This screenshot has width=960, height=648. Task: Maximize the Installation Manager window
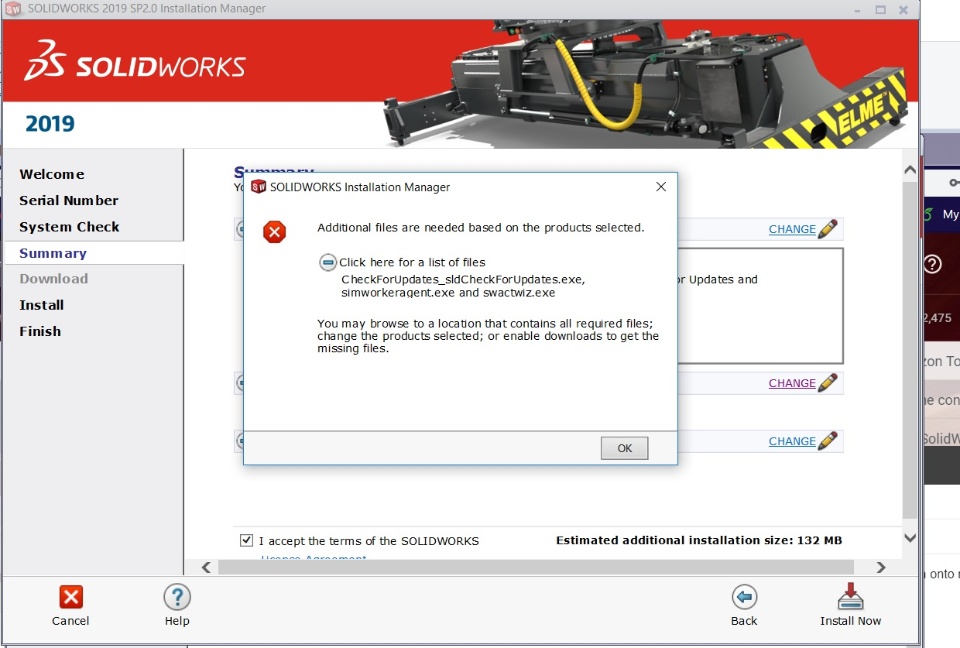880,9
